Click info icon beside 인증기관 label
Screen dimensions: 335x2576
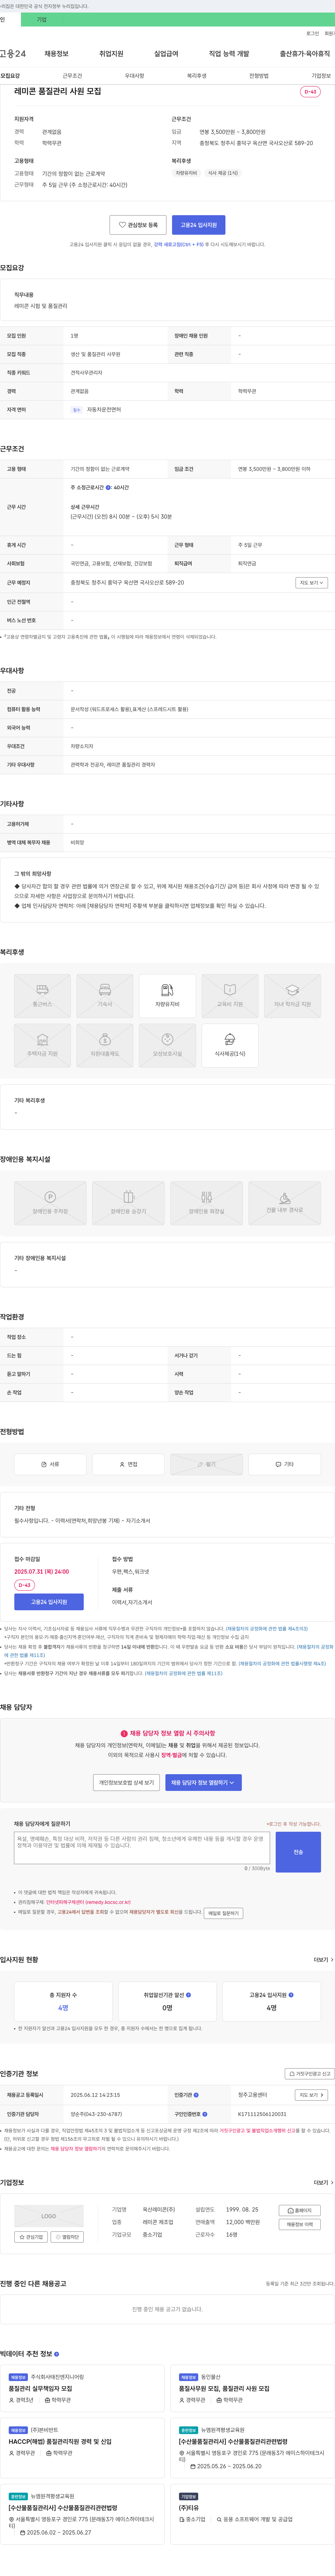(x=196, y=2095)
